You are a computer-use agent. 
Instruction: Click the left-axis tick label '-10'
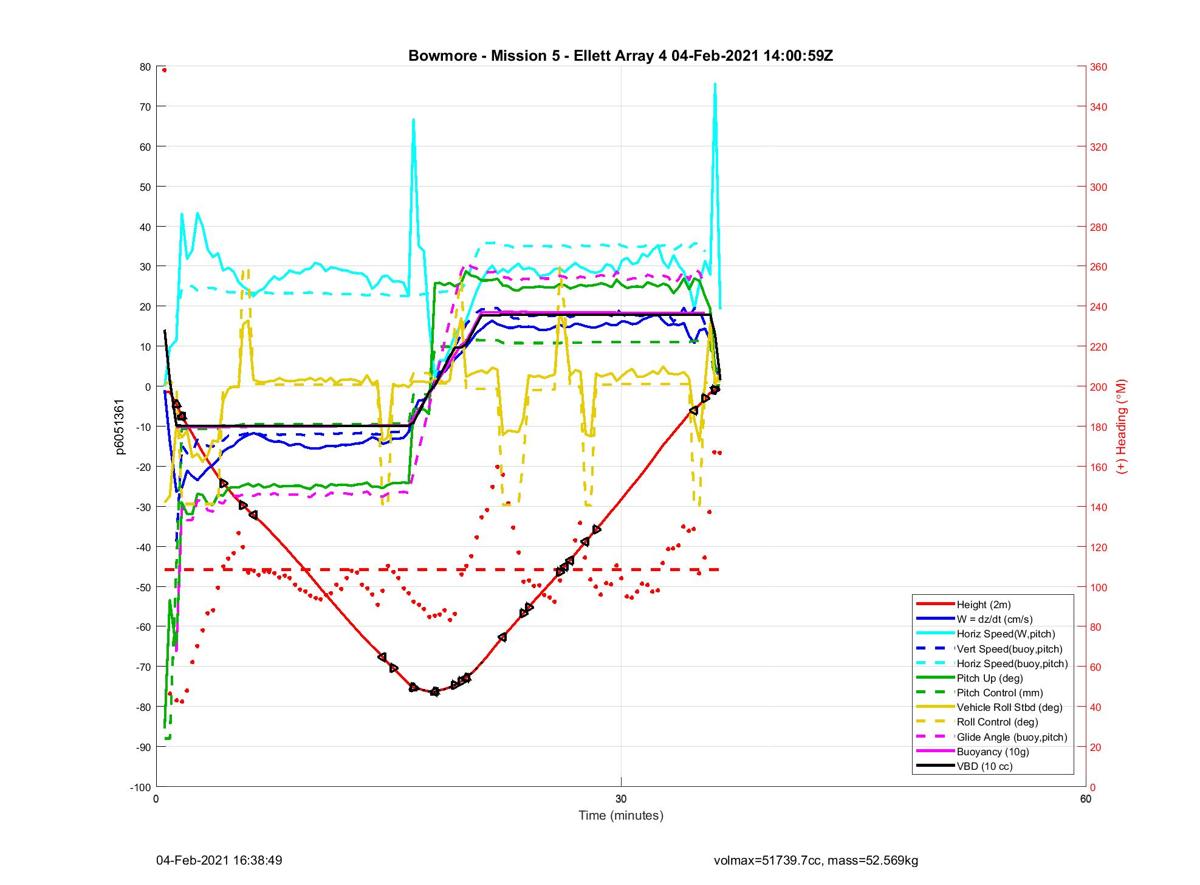(143, 427)
